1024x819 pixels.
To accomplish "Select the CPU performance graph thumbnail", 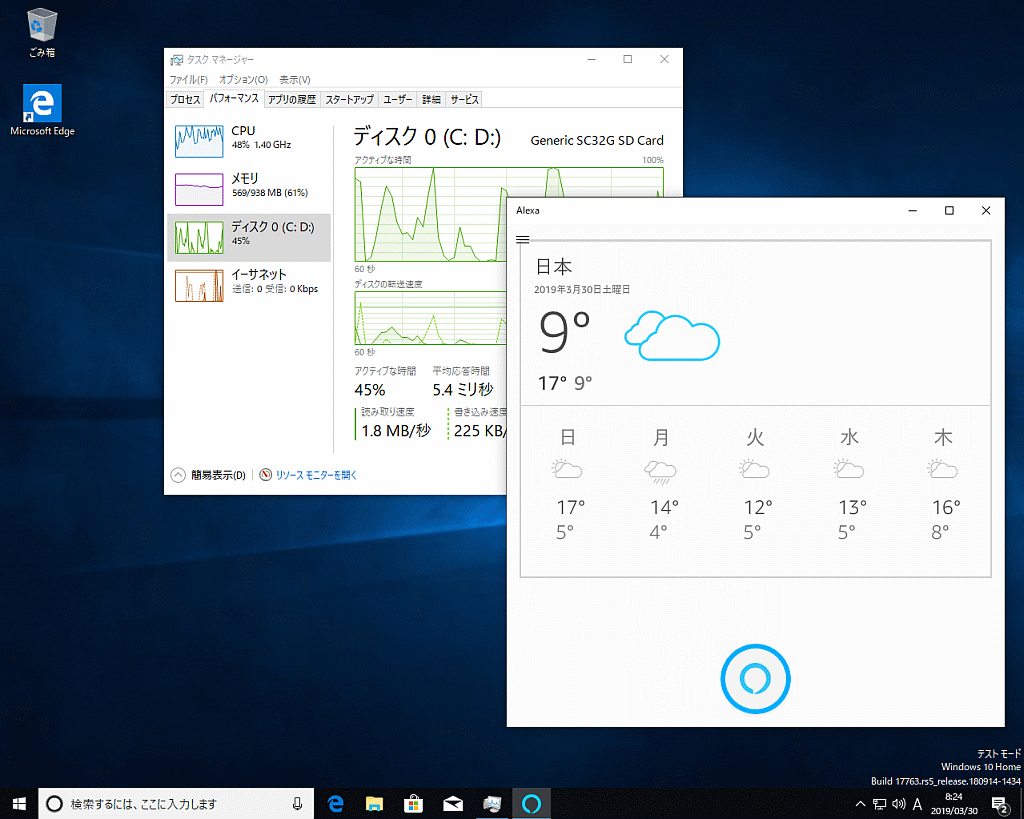I will pos(199,141).
